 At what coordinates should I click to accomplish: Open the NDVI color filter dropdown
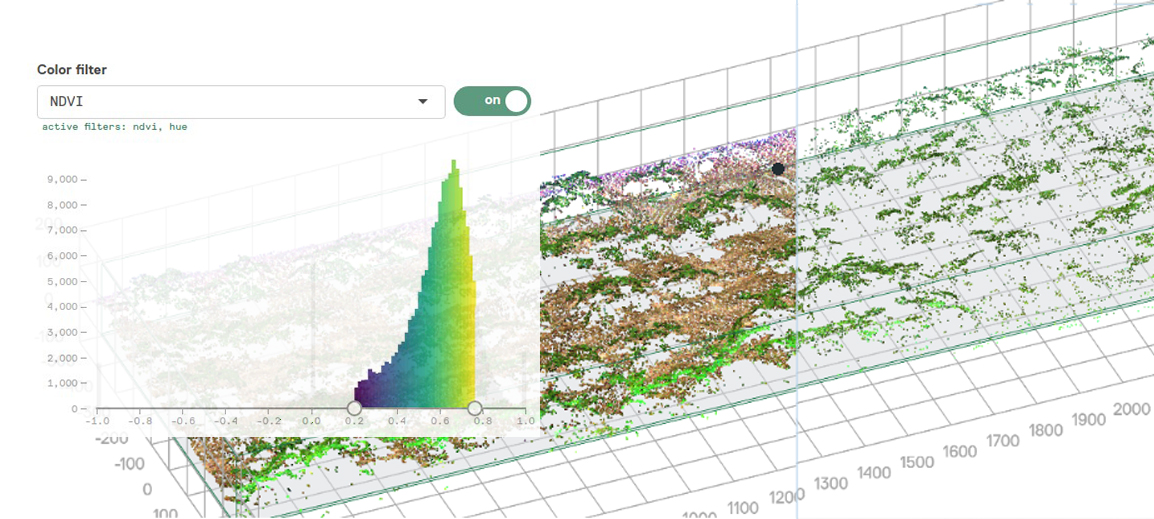241,102
